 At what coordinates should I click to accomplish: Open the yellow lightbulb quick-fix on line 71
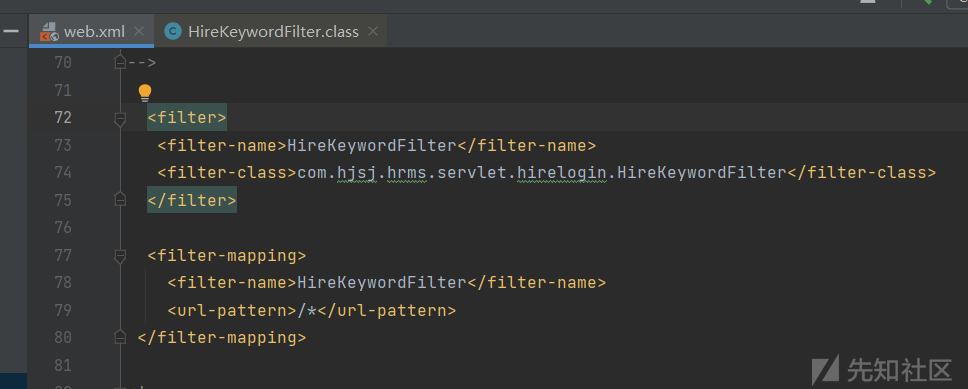click(144, 93)
